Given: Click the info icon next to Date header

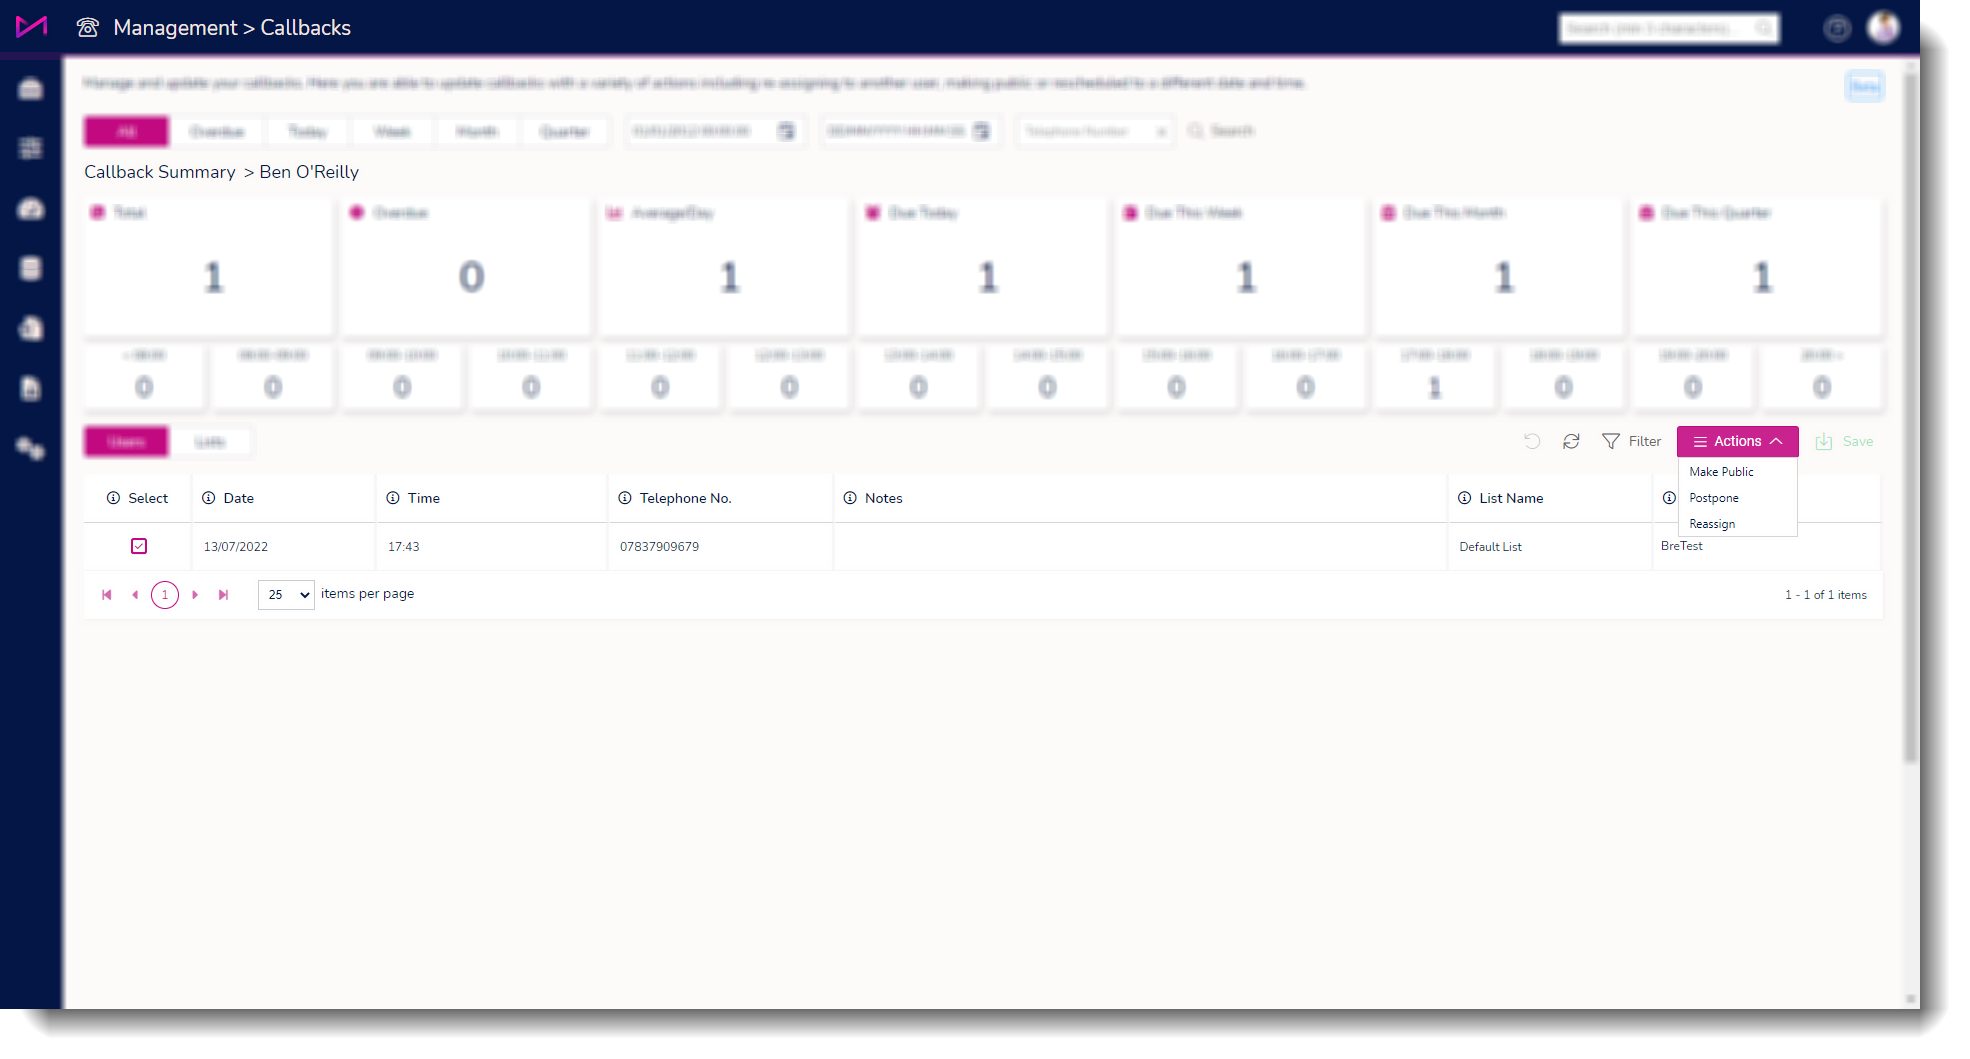Looking at the screenshot, I should [208, 498].
